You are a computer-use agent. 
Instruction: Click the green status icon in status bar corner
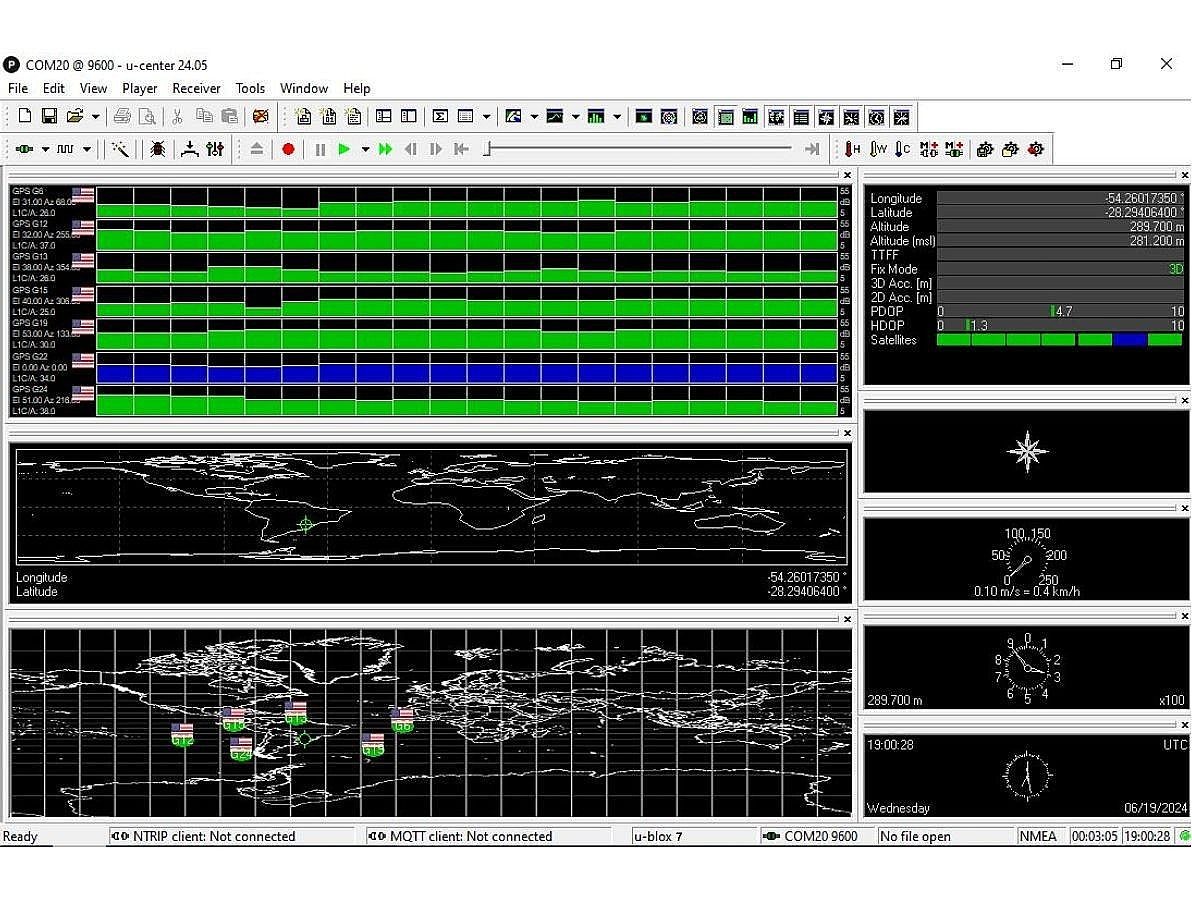click(x=1184, y=836)
